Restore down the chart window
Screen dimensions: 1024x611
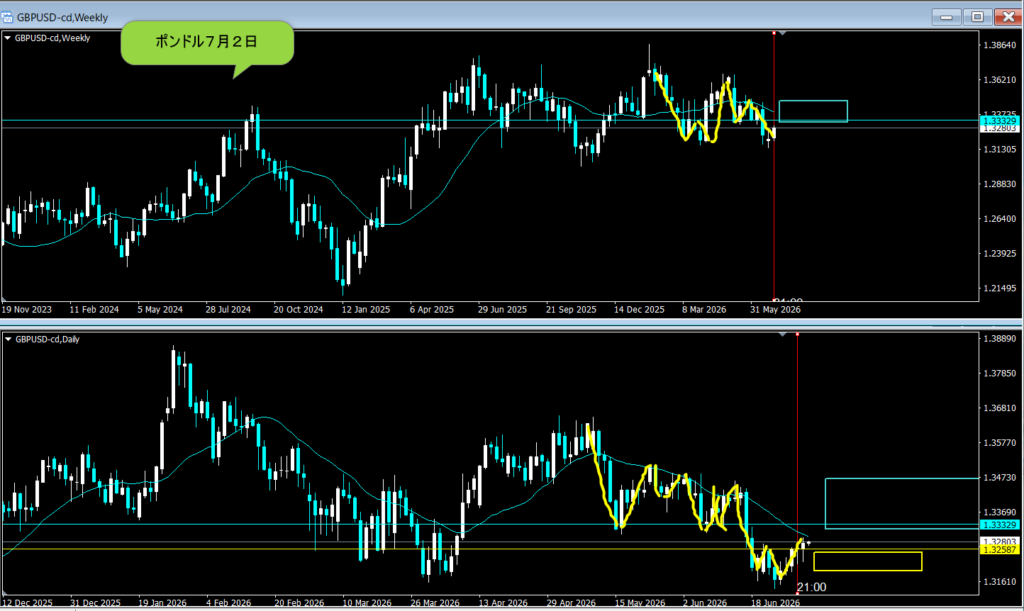[x=978, y=17]
